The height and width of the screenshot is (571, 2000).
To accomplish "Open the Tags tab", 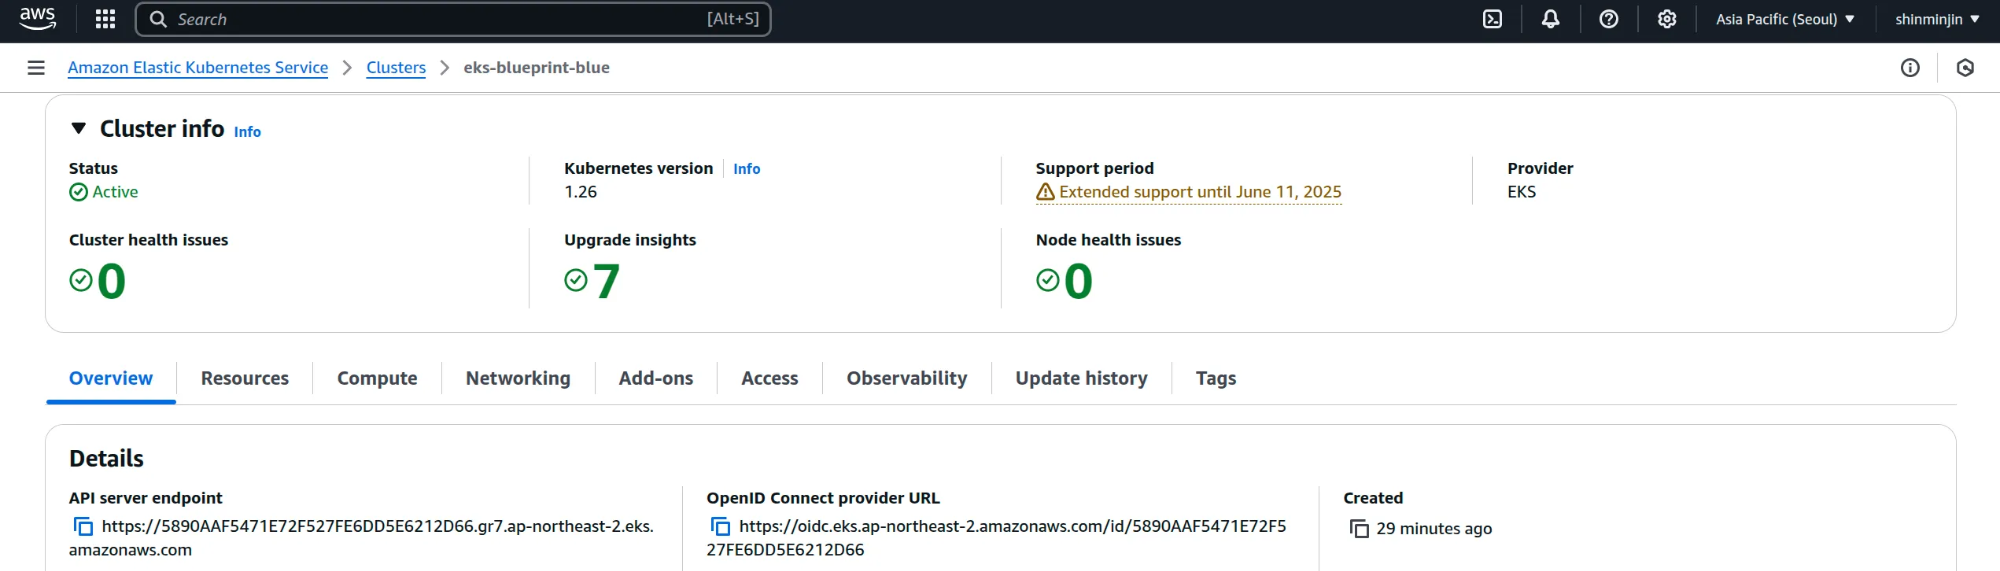I will click(1216, 378).
